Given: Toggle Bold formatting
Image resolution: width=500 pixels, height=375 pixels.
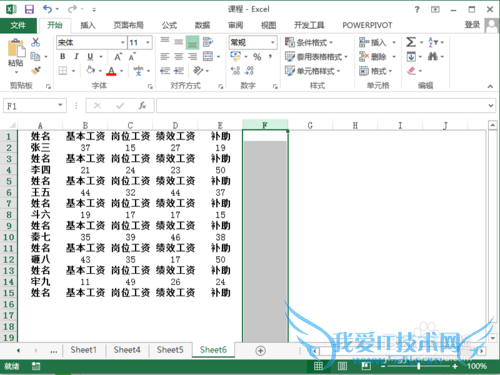Looking at the screenshot, I should [x=63, y=57].
